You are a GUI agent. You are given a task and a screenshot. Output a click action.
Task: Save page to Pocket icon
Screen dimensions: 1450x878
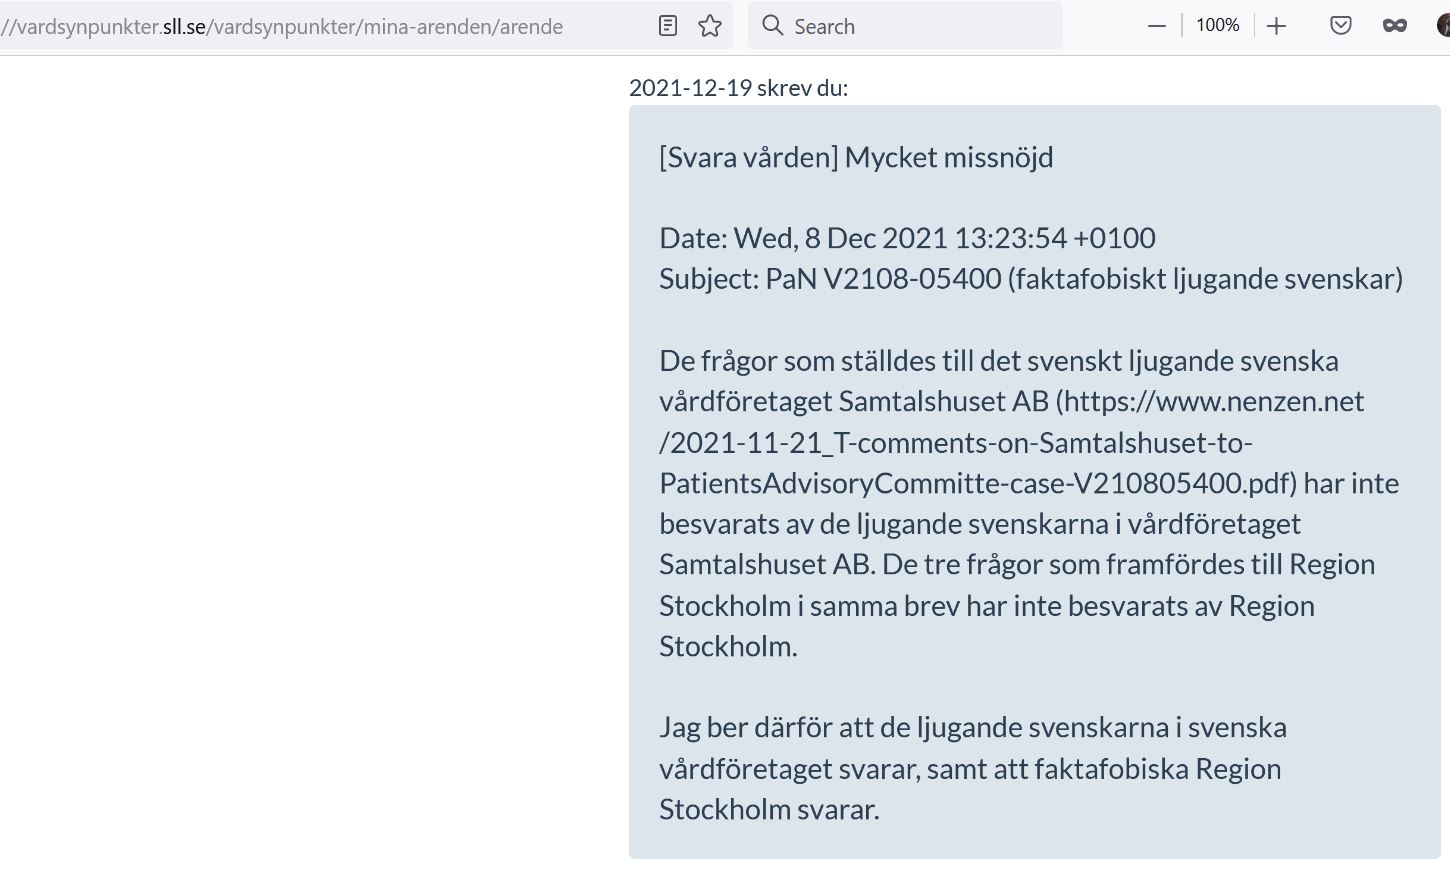tap(1341, 26)
